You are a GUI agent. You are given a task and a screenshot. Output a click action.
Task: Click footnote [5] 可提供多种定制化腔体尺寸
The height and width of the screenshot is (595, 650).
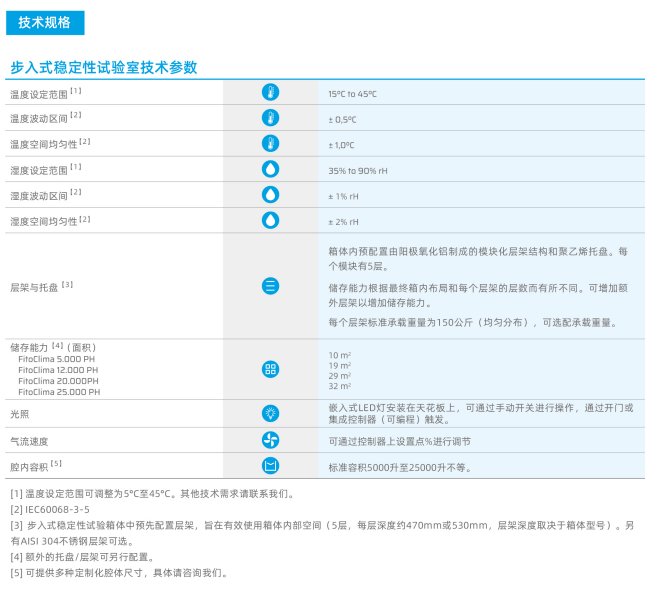[119, 573]
